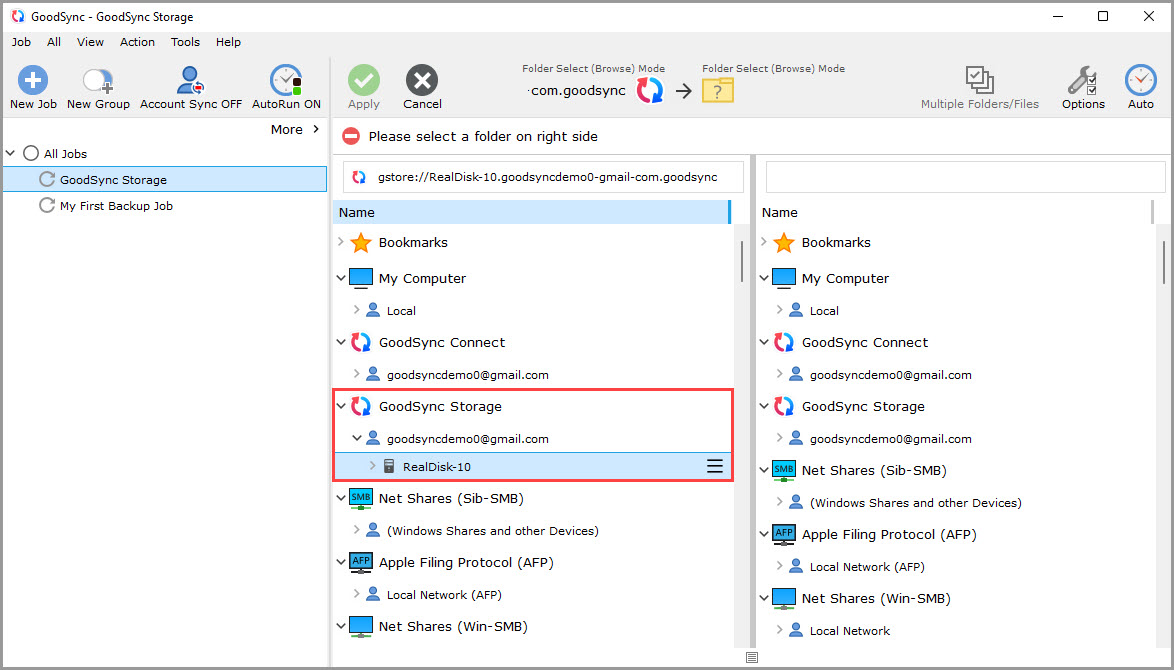Collapse the All Jobs tree
Viewport: 1174px width, 670px height.
(x=10, y=153)
